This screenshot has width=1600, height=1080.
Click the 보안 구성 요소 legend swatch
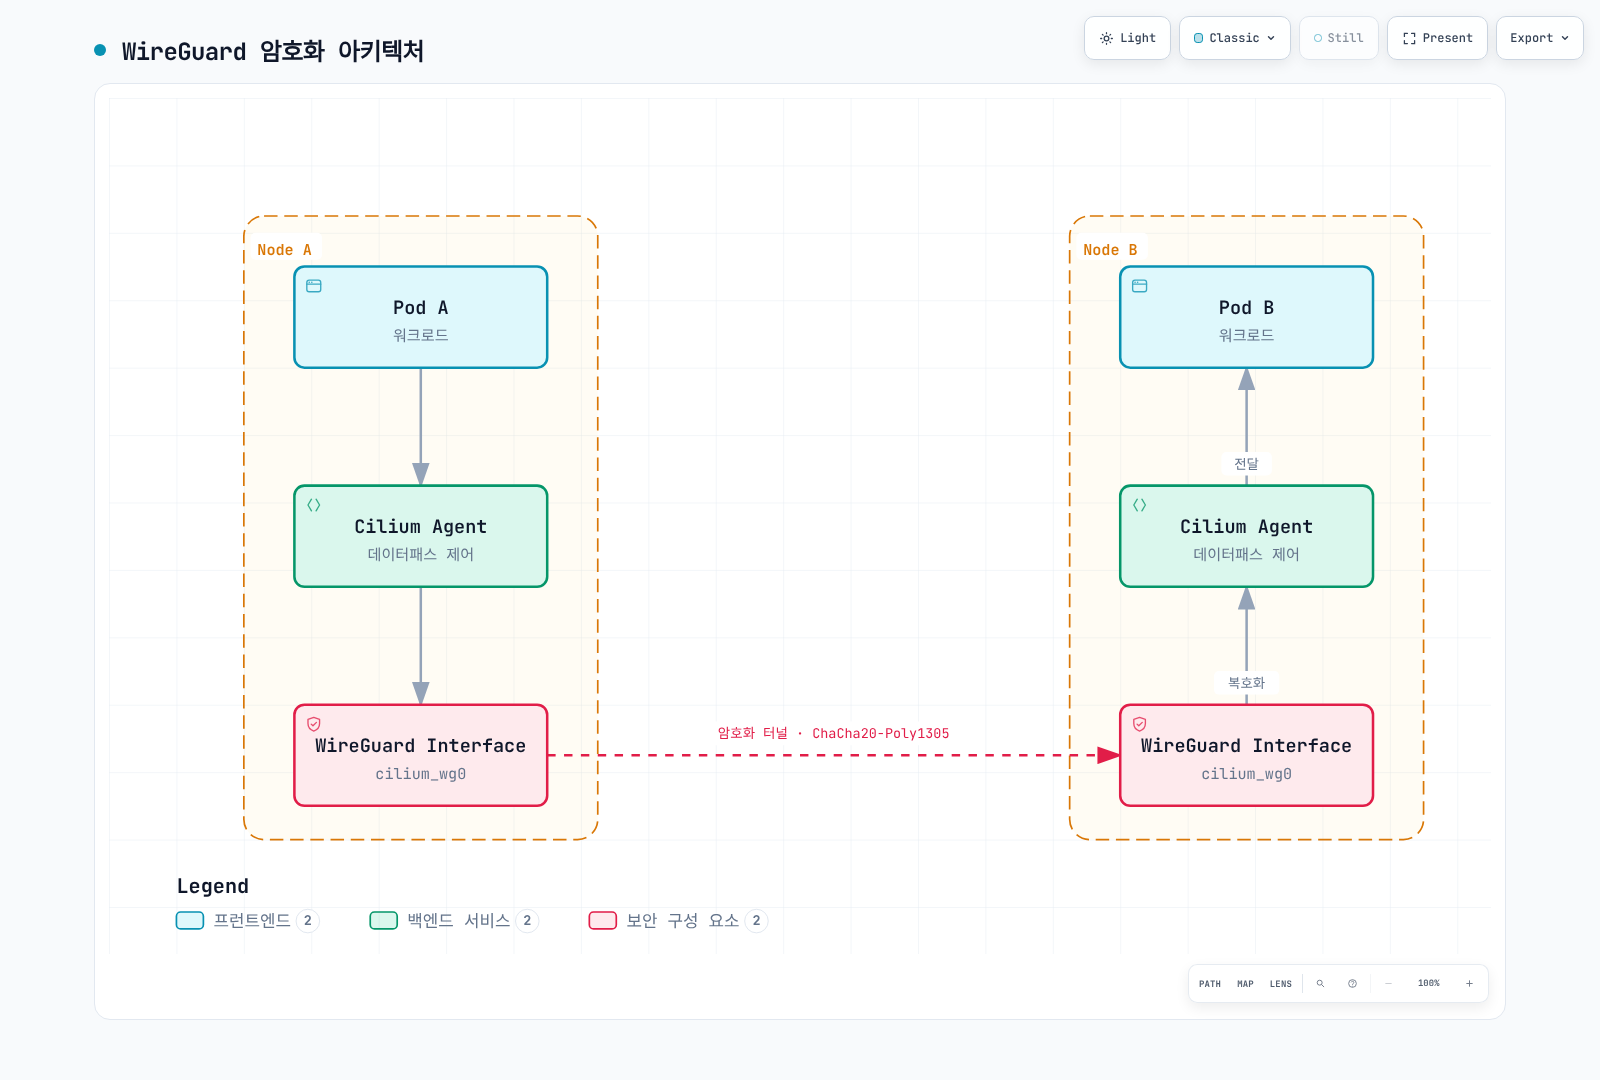tap(603, 921)
